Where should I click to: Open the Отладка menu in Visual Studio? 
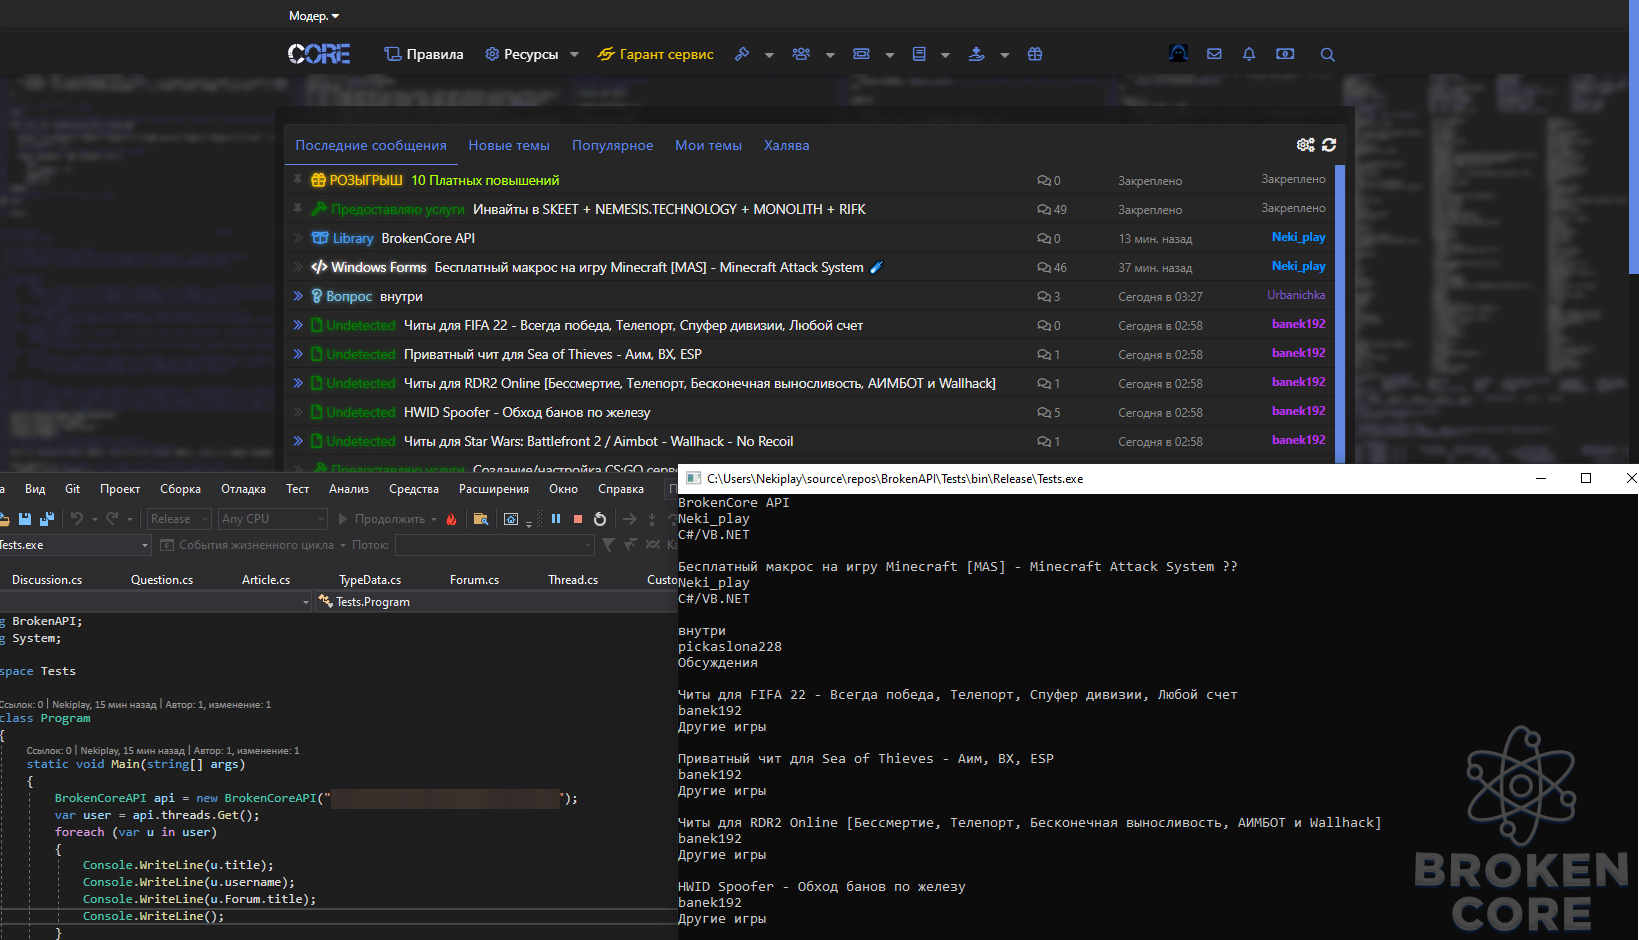pos(243,489)
